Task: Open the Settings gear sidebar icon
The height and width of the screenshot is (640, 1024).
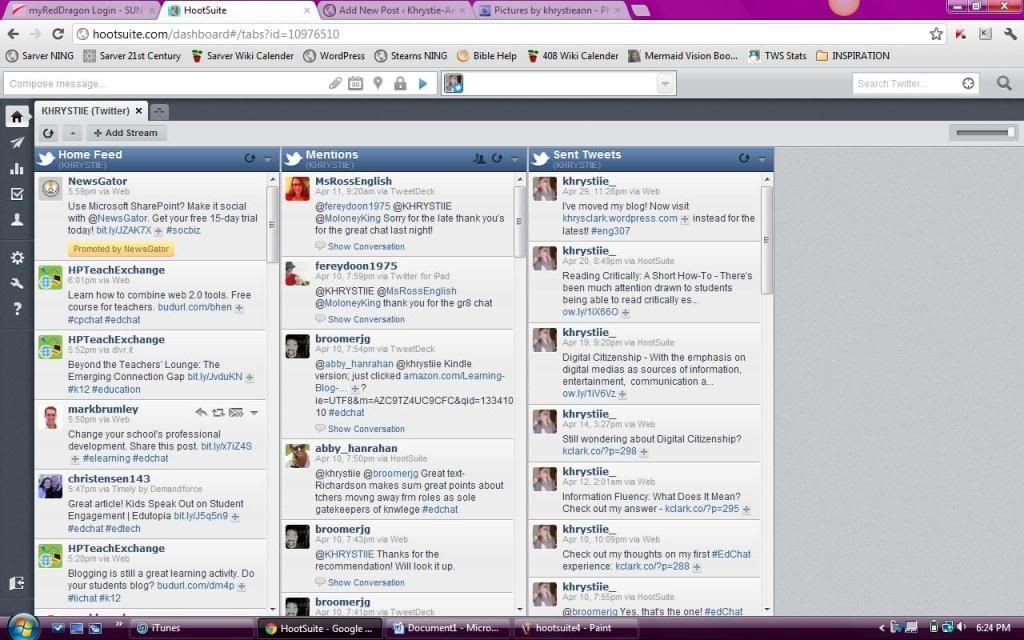Action: click(x=17, y=257)
